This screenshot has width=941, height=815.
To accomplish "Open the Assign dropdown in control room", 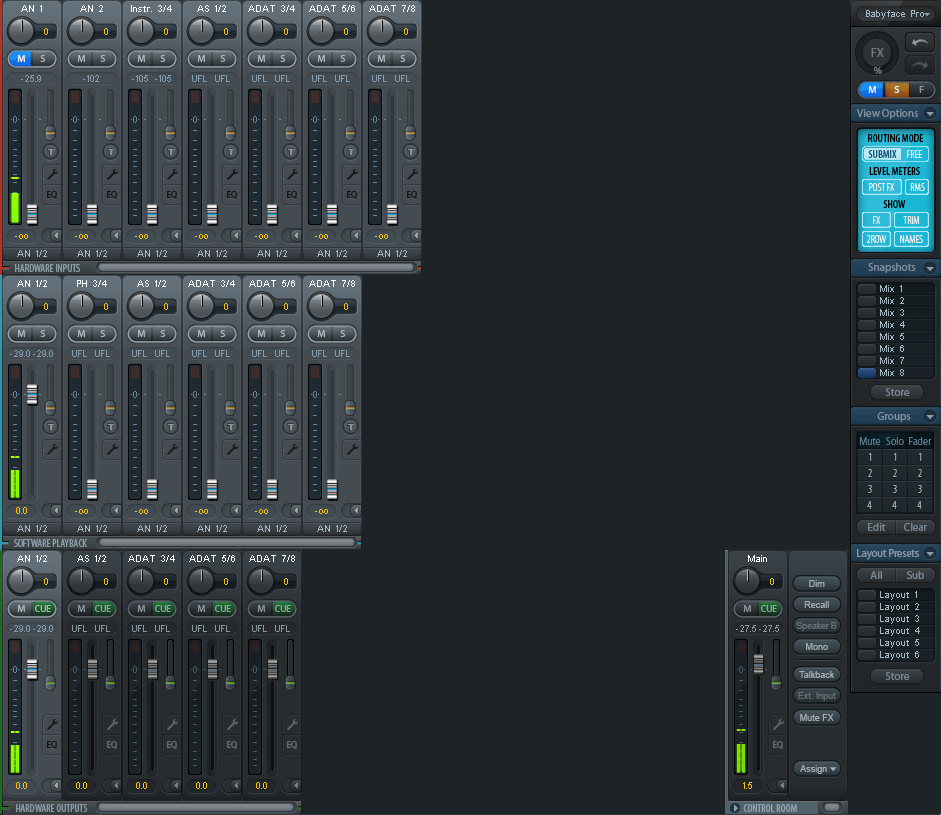I will click(x=817, y=769).
